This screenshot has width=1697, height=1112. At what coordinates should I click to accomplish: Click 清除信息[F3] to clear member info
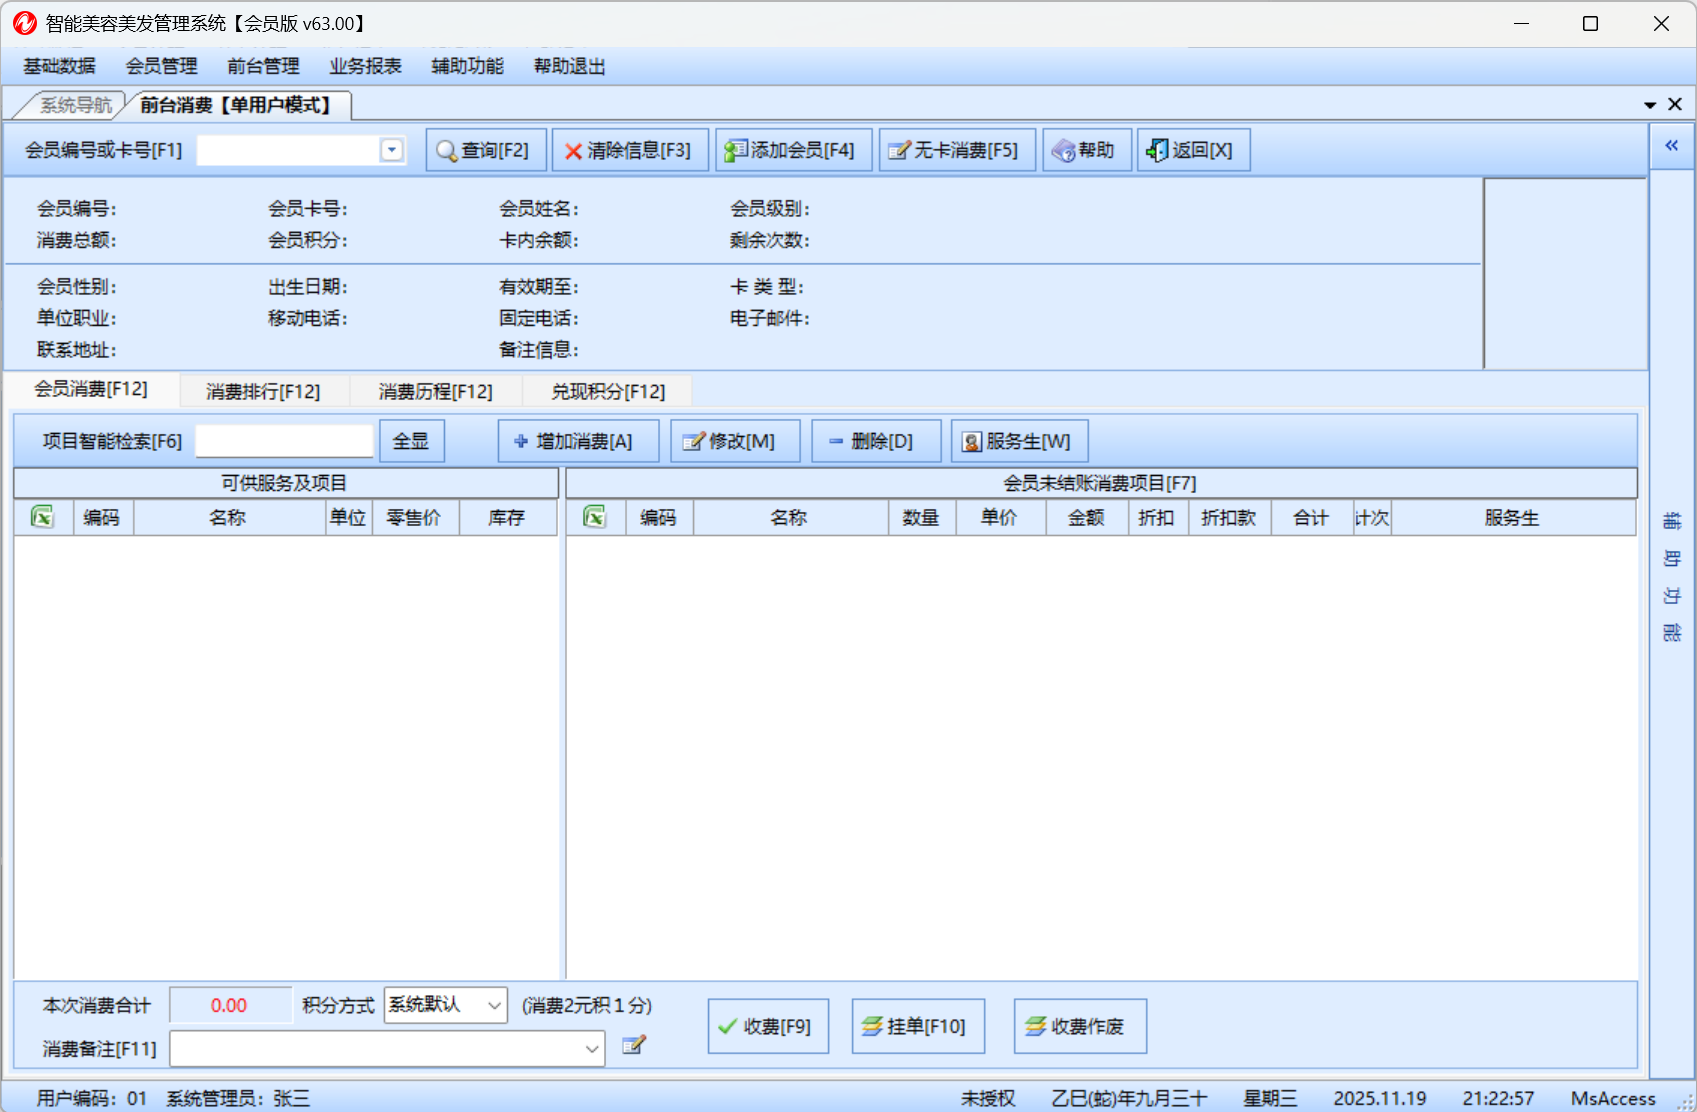click(x=630, y=150)
